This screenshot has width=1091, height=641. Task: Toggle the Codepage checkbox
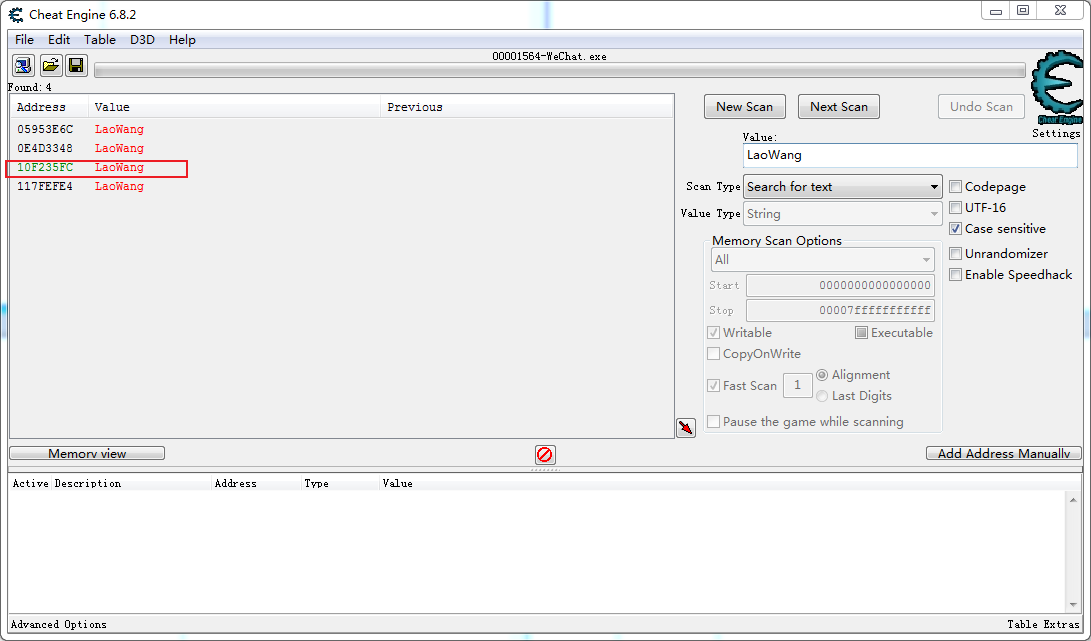click(956, 187)
